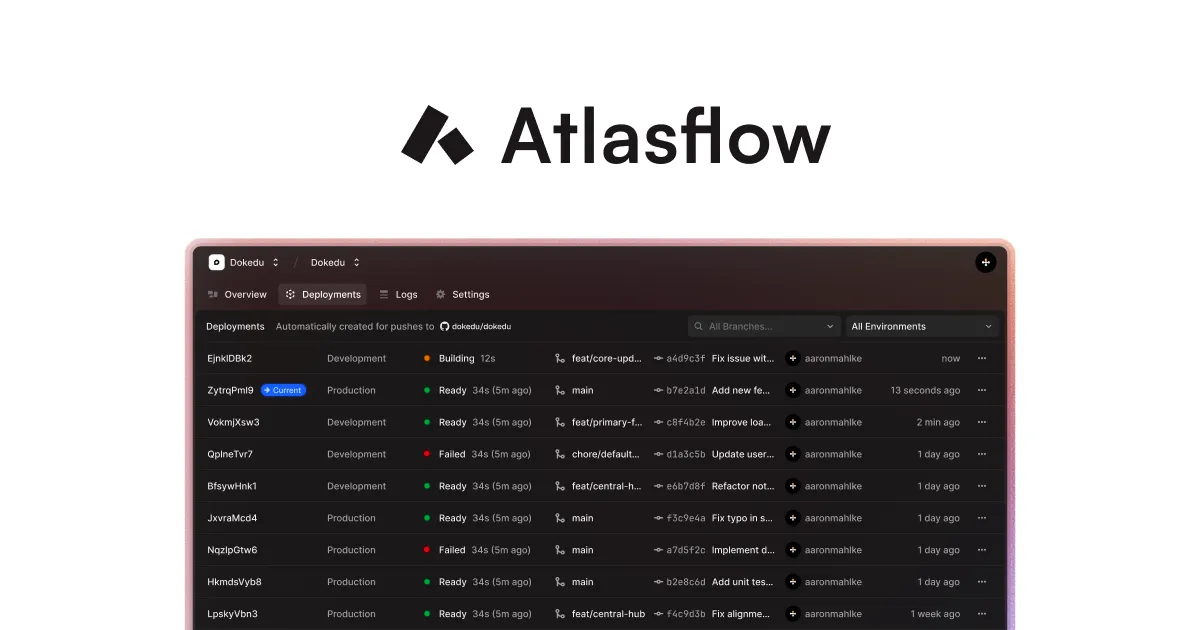
Task: Go to the Settings tab
Action: pos(462,294)
